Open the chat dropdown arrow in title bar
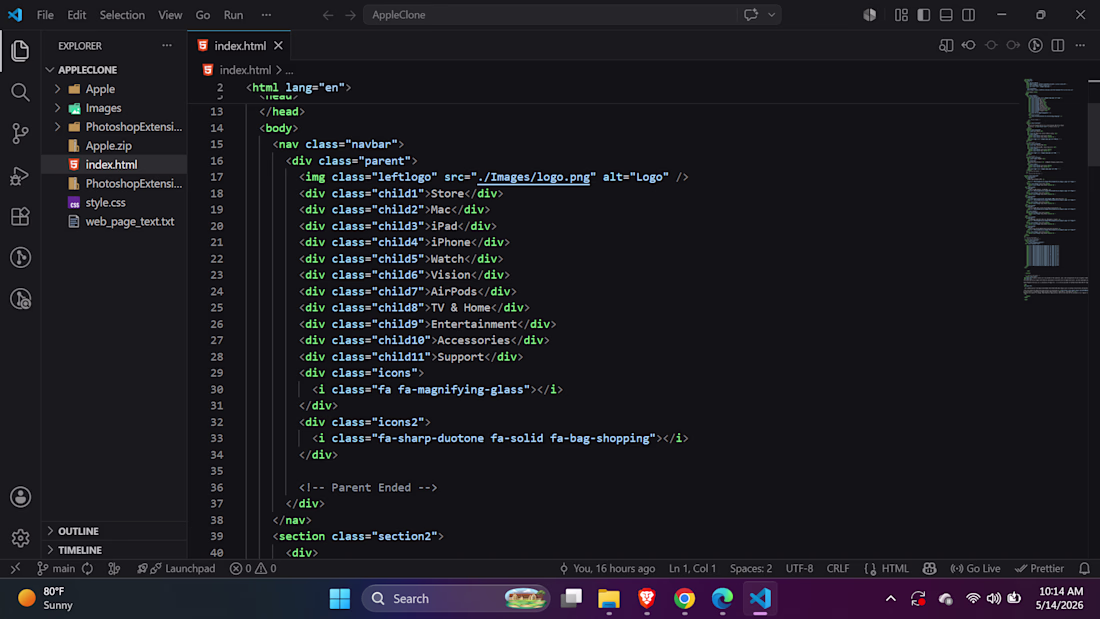This screenshot has width=1100, height=619. tap(772, 15)
